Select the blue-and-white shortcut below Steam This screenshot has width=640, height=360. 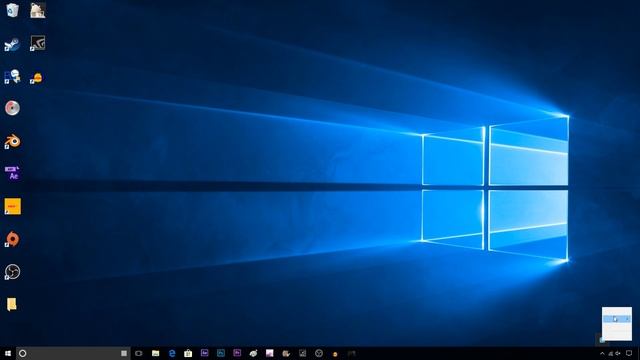(12, 77)
